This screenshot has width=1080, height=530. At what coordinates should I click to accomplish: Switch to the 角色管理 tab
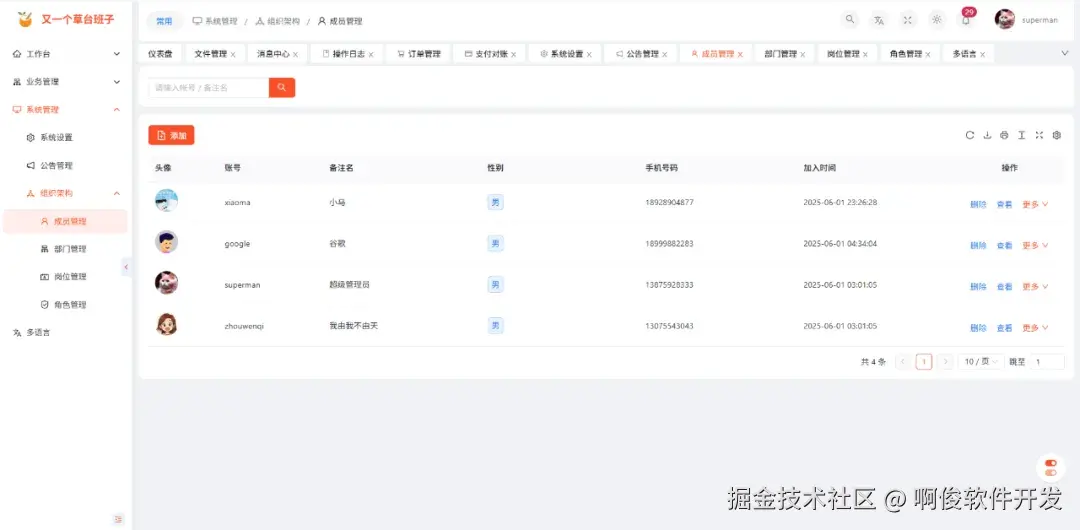(x=912, y=54)
